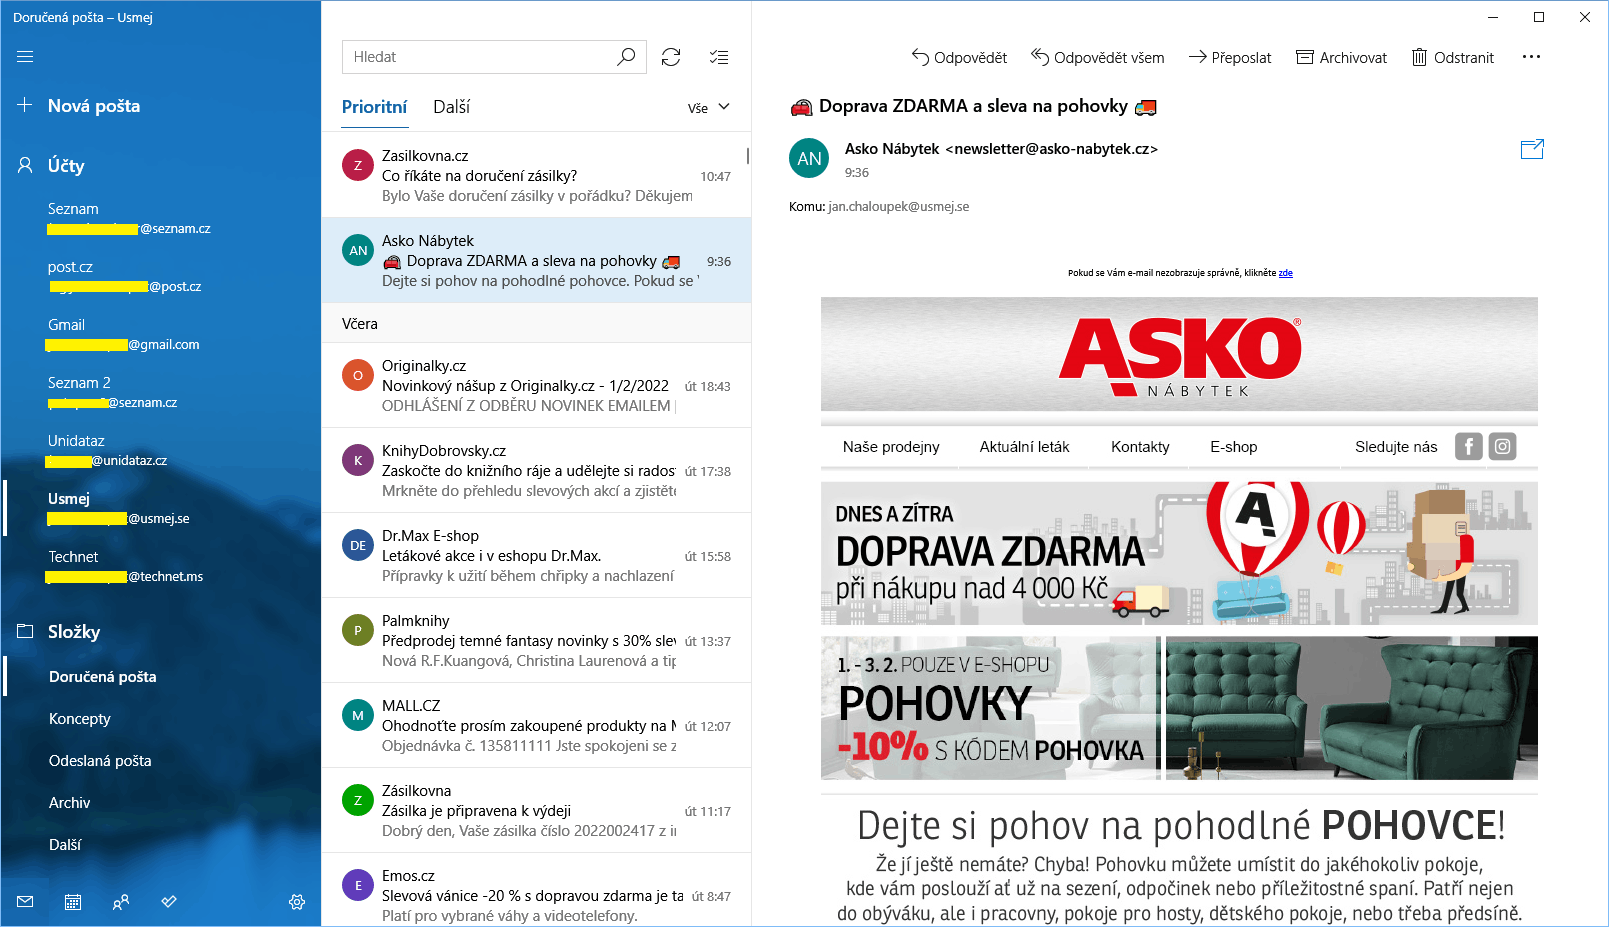The height and width of the screenshot is (927, 1609).
Task: Switch to Calendar app icon
Action: point(73,902)
